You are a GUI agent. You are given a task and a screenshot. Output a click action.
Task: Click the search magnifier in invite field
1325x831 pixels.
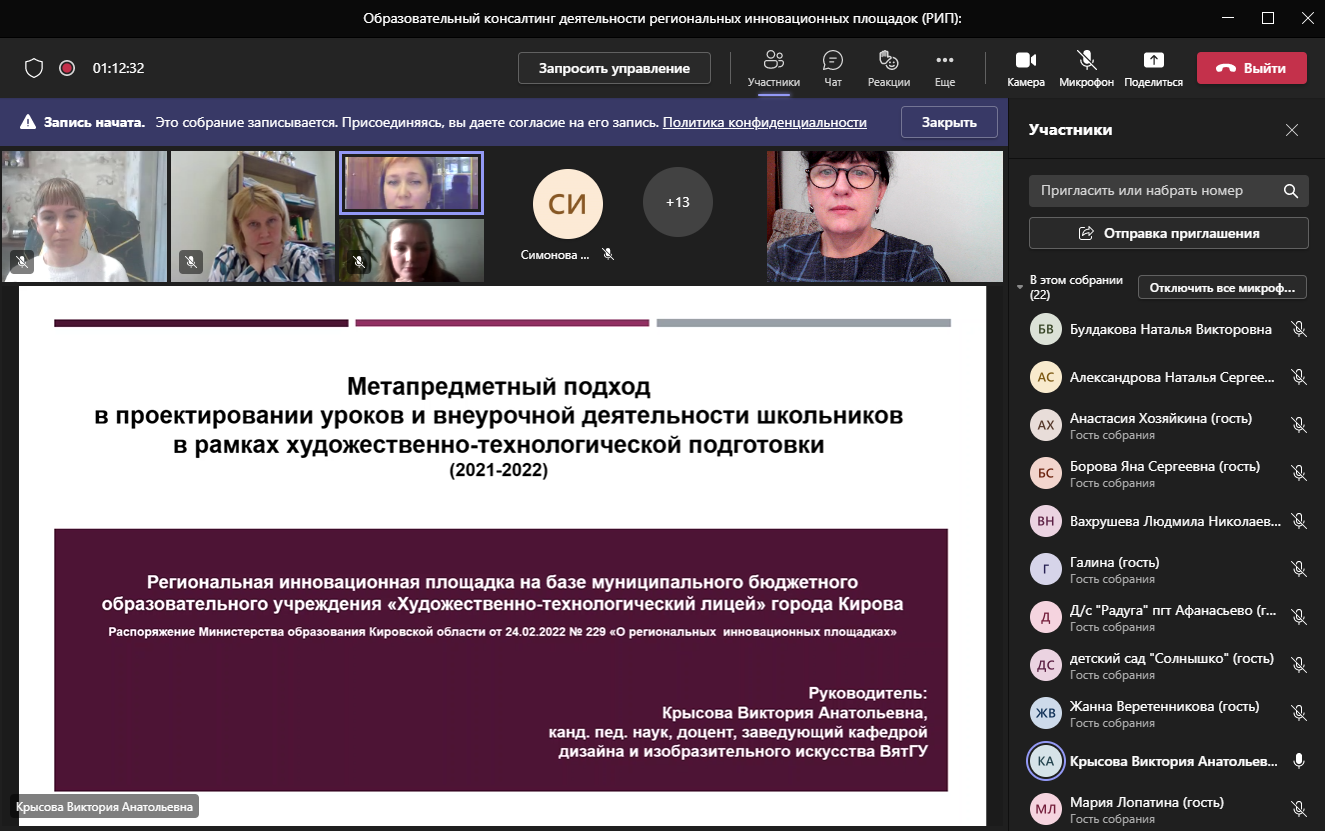pos(1291,190)
